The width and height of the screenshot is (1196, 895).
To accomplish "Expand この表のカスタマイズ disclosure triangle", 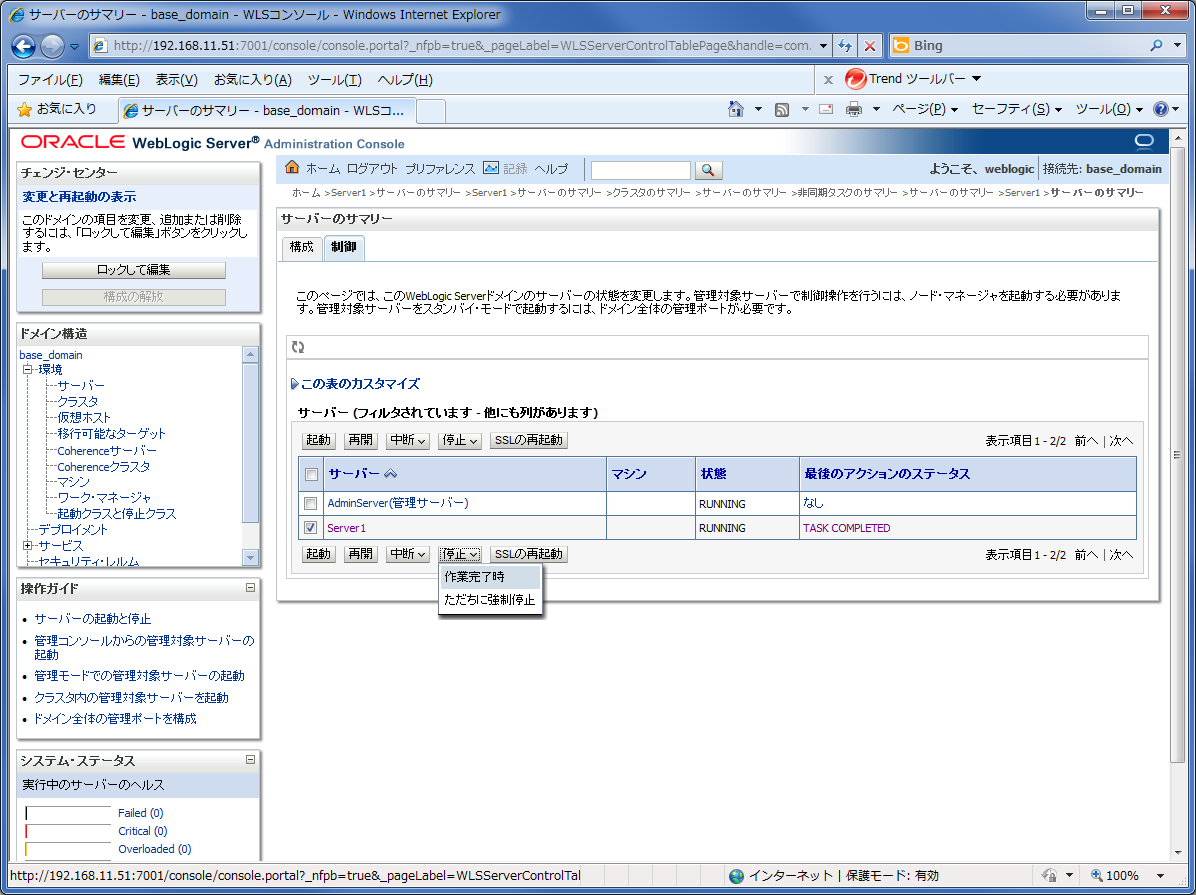I will pos(294,384).
